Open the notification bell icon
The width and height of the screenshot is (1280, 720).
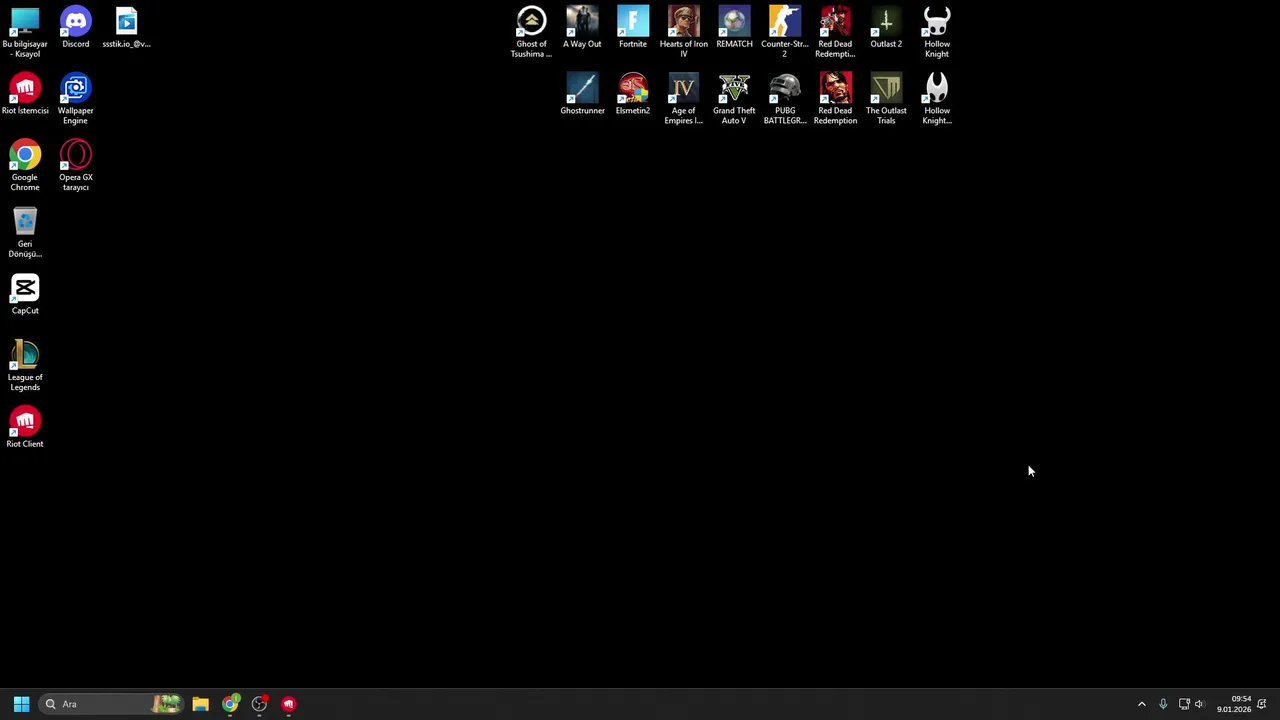click(1262, 704)
